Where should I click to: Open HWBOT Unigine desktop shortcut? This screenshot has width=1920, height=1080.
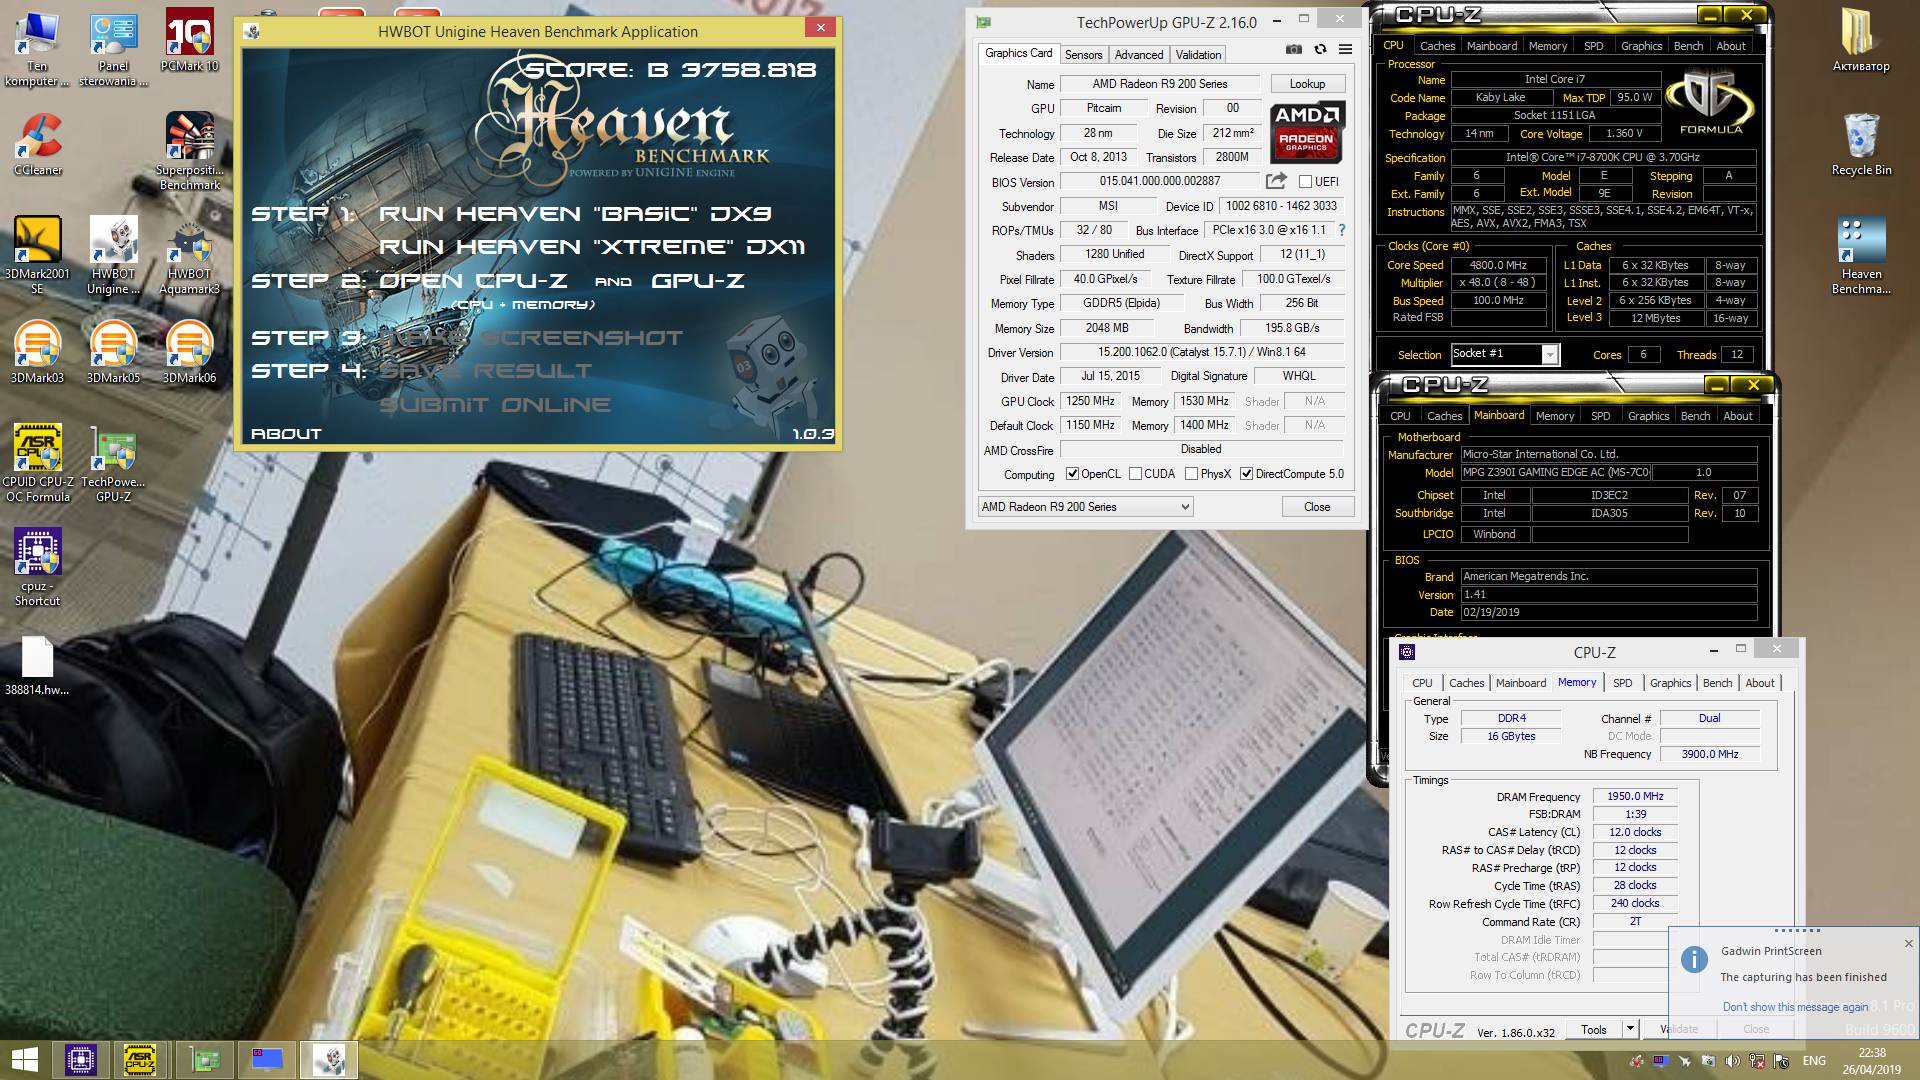coord(113,256)
